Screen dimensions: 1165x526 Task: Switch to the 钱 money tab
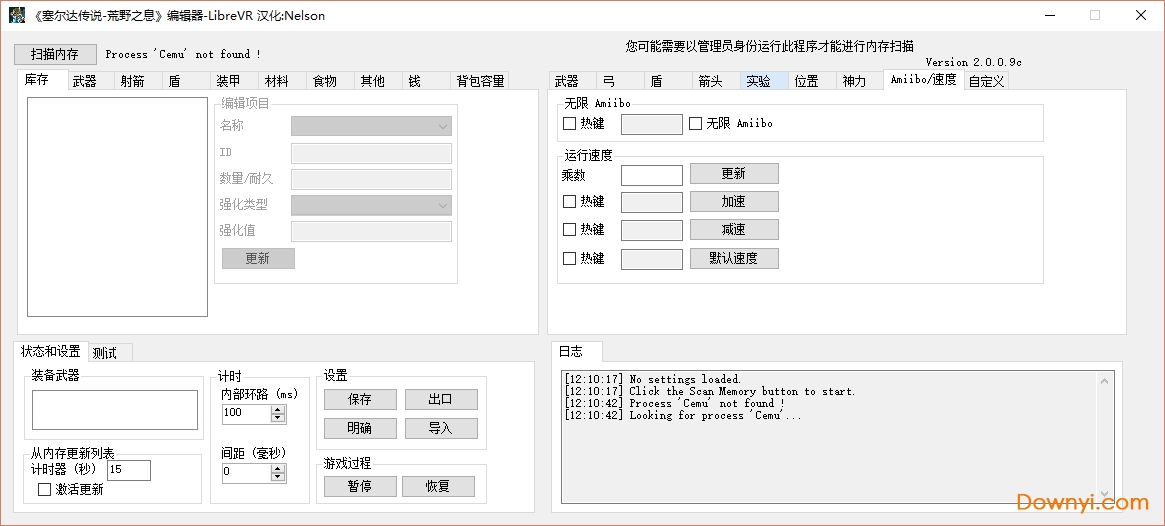click(x=426, y=81)
